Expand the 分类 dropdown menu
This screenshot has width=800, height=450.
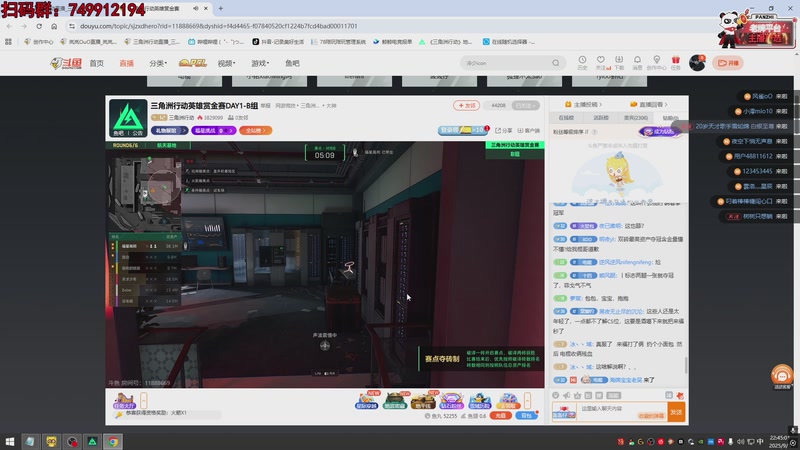click(x=158, y=63)
